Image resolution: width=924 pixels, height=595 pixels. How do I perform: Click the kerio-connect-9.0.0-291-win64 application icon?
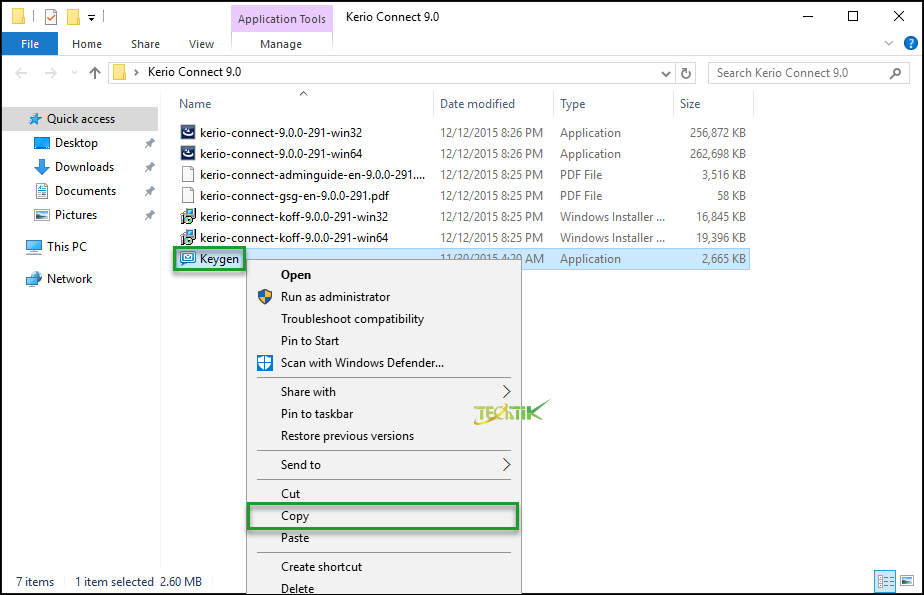click(x=187, y=154)
